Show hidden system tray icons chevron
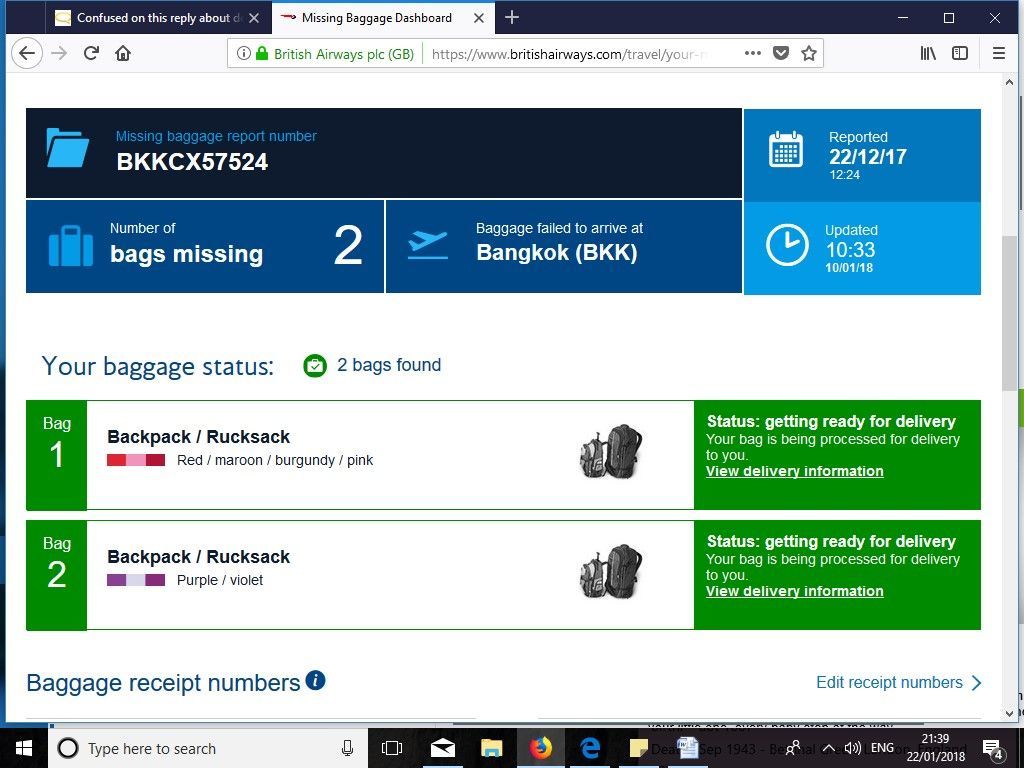This screenshot has height=768, width=1024. click(x=829, y=748)
